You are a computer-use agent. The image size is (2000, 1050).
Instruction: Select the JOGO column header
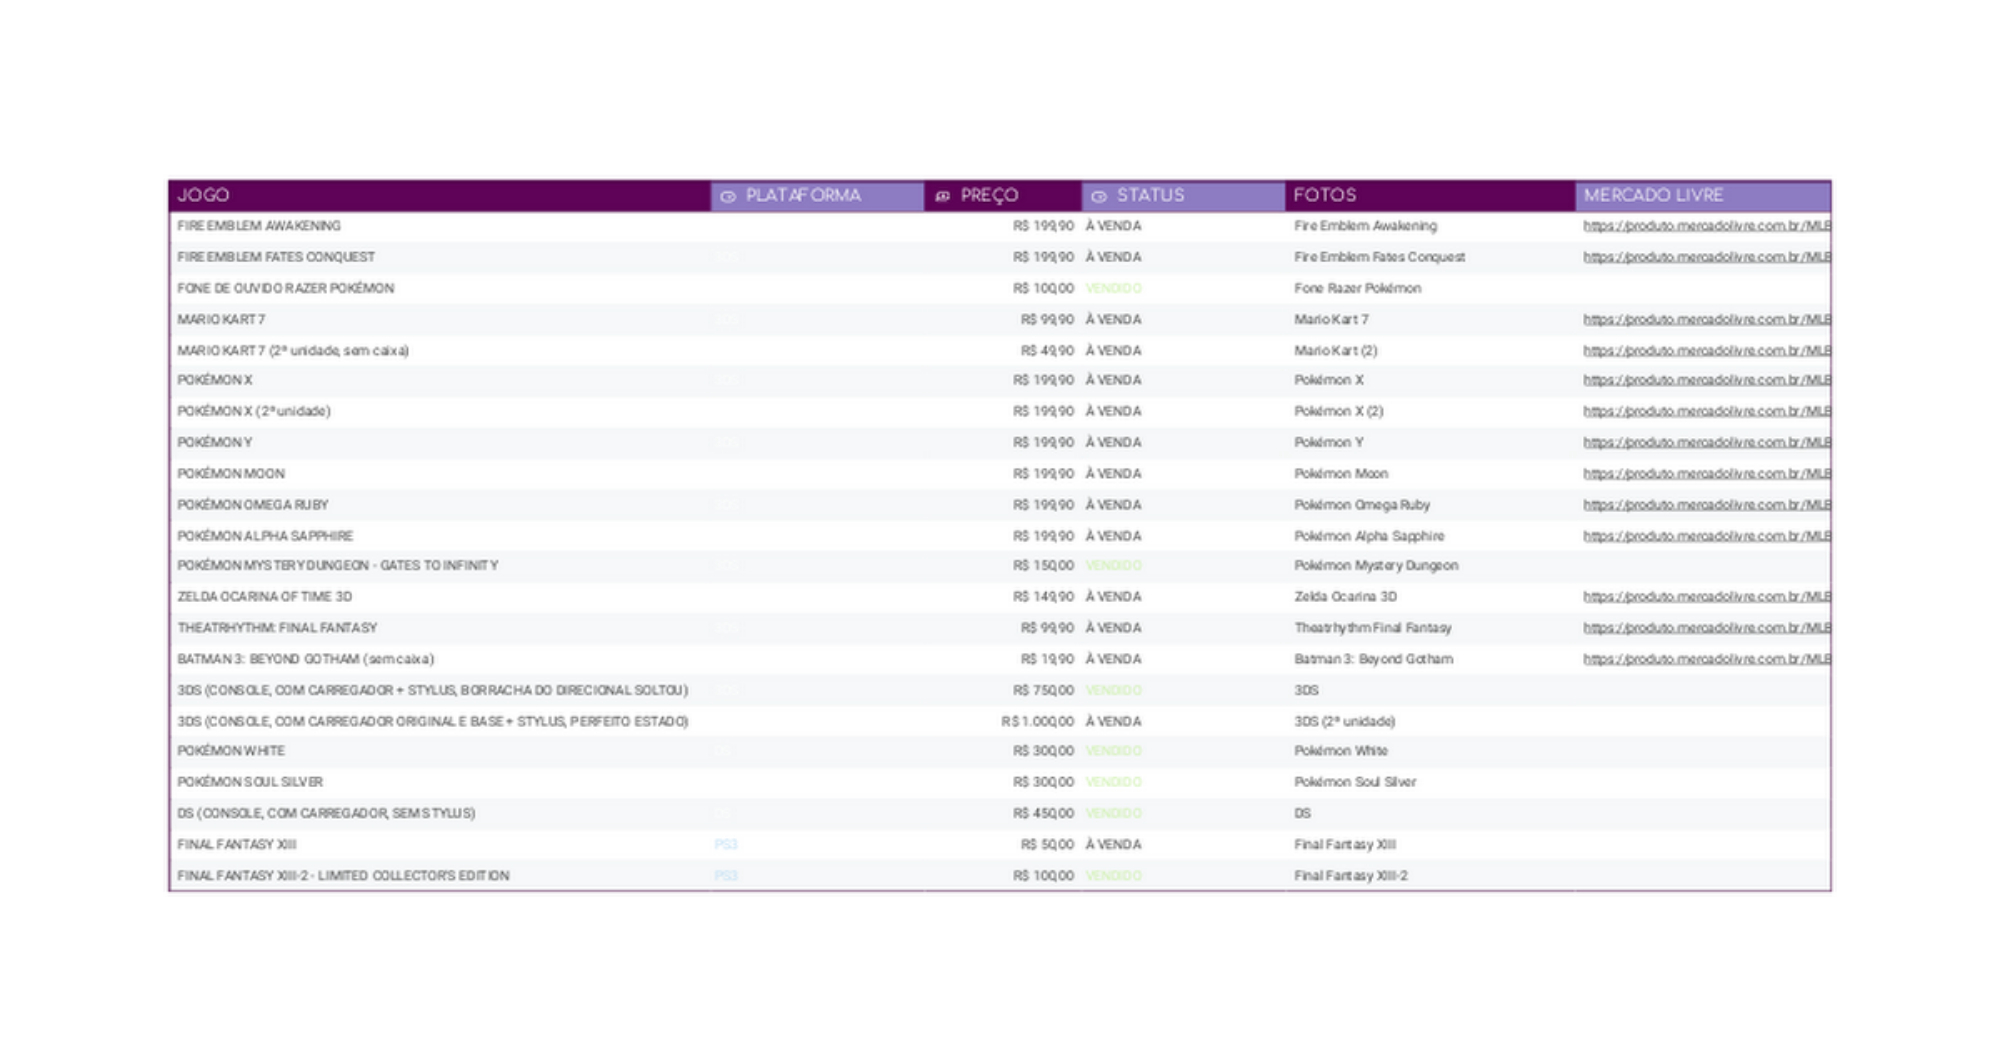[x=204, y=195]
